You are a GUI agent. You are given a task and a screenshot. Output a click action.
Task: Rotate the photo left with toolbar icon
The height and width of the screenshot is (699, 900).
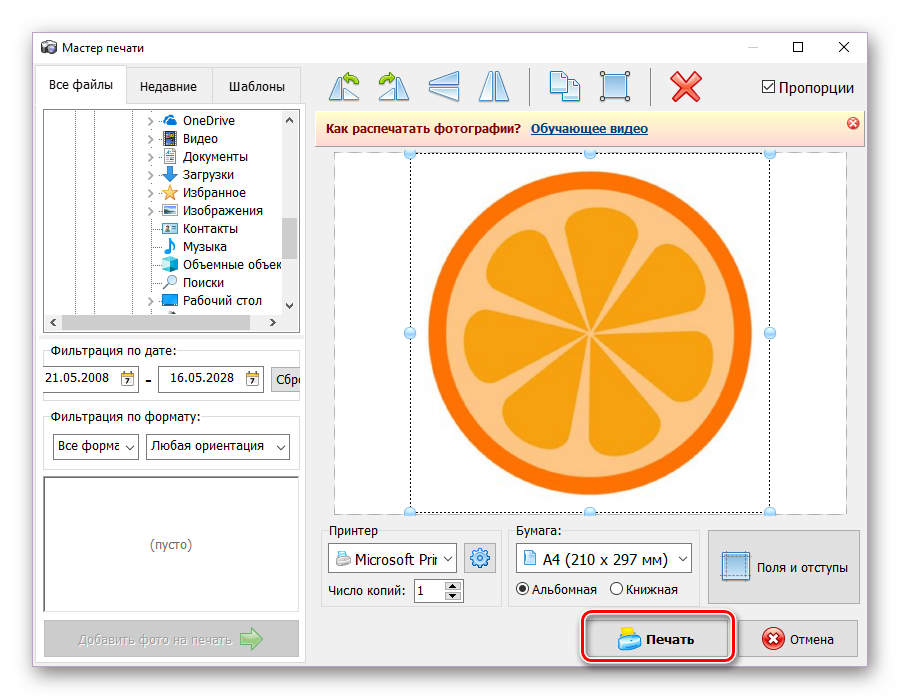[x=345, y=86]
